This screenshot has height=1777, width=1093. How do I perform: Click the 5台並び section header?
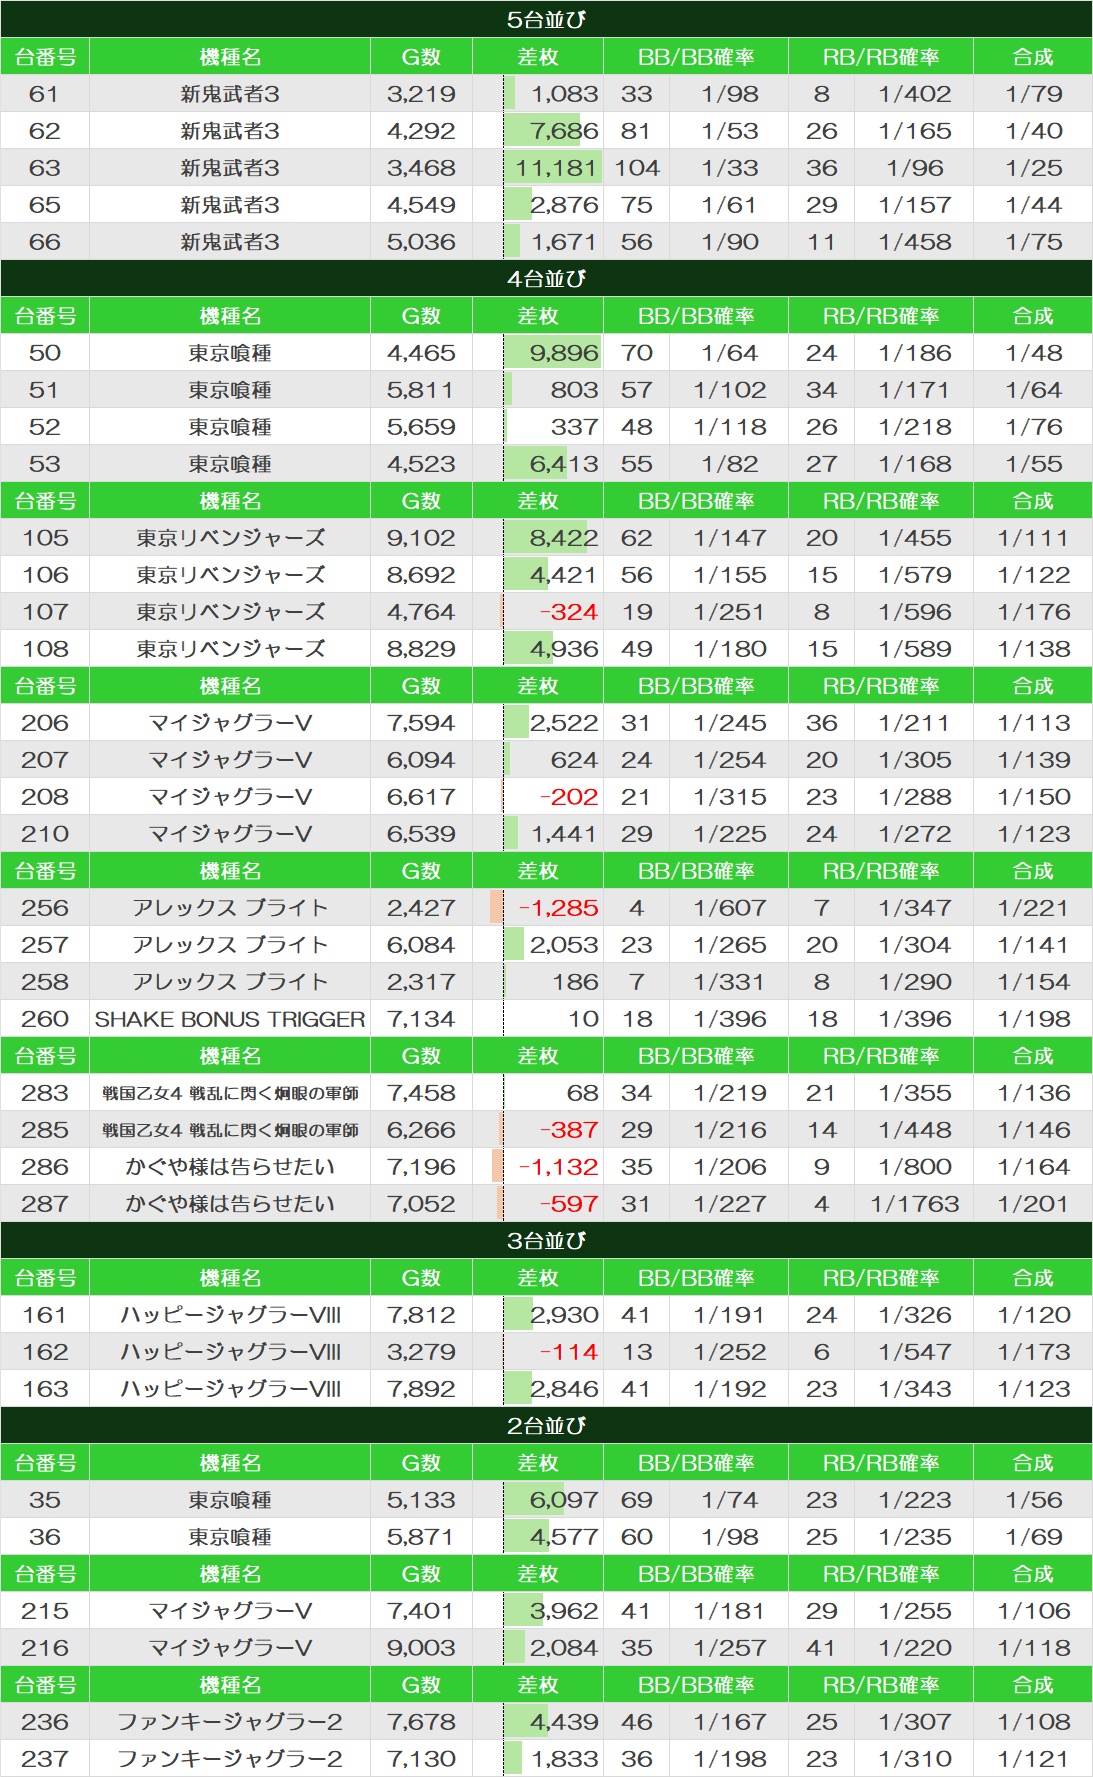546,19
